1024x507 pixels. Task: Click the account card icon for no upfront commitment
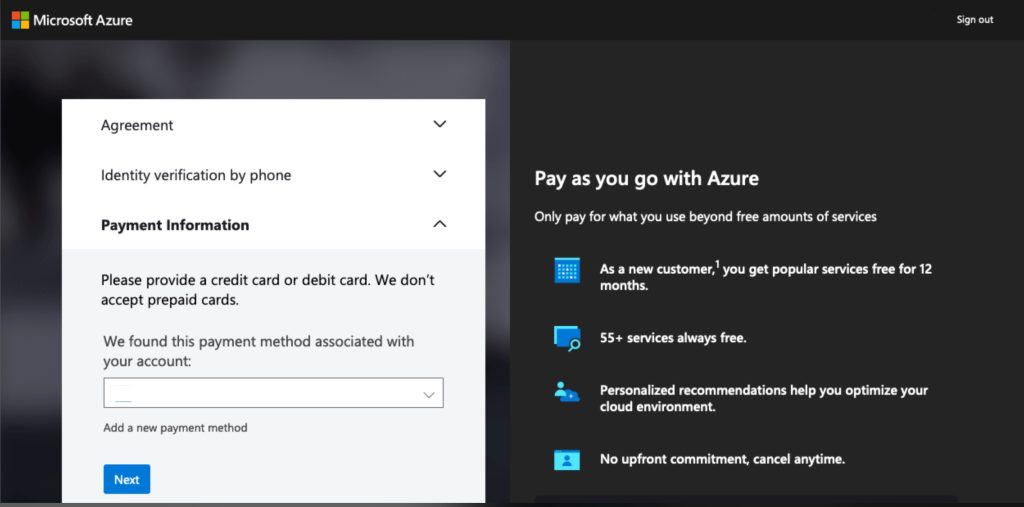567,460
